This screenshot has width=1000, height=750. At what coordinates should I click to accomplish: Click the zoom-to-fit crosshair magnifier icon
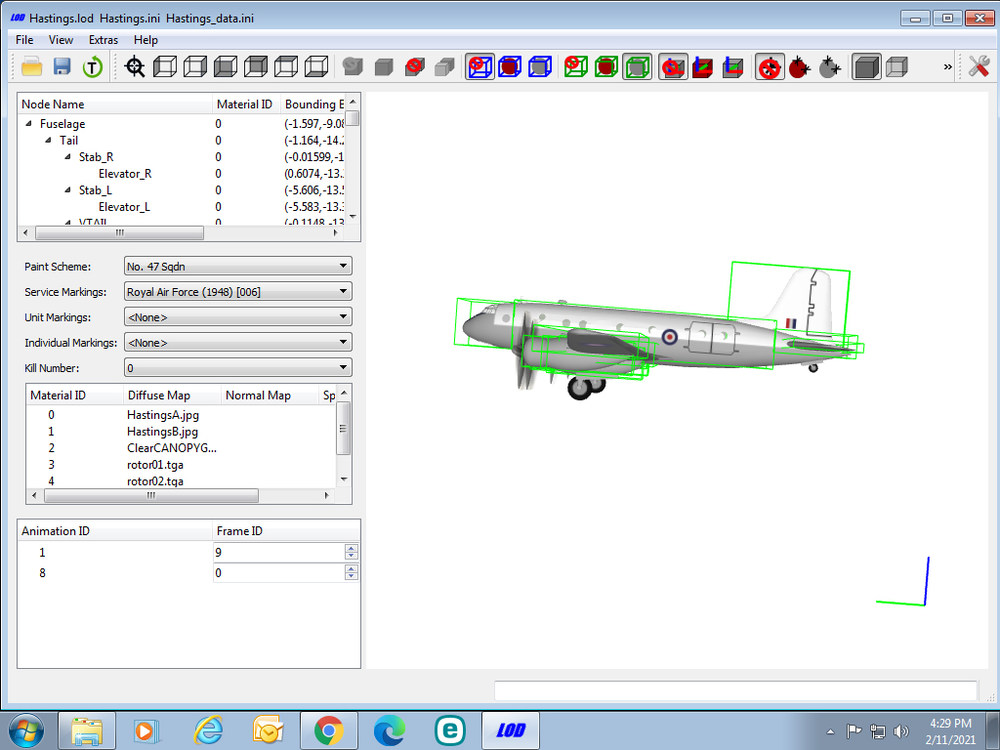pyautogui.click(x=135, y=66)
